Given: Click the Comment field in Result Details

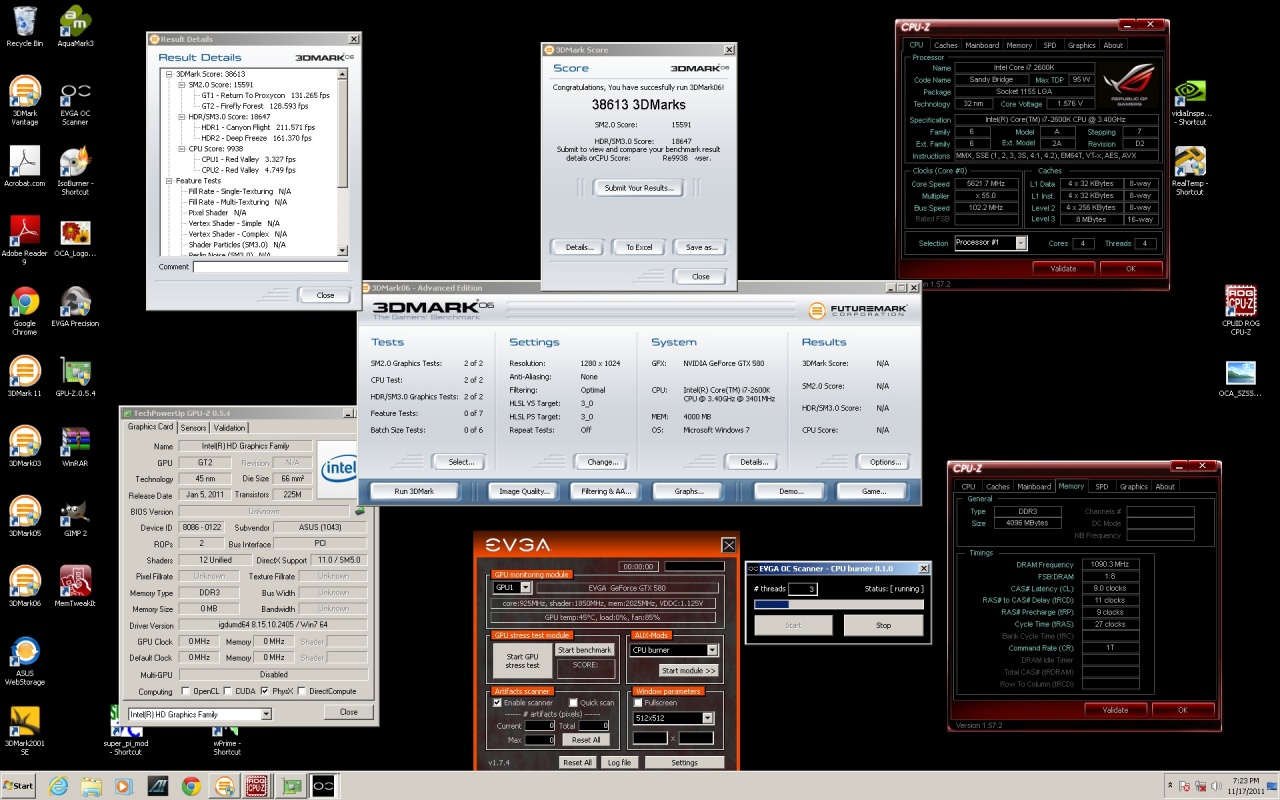Looking at the screenshot, I should [x=270, y=267].
